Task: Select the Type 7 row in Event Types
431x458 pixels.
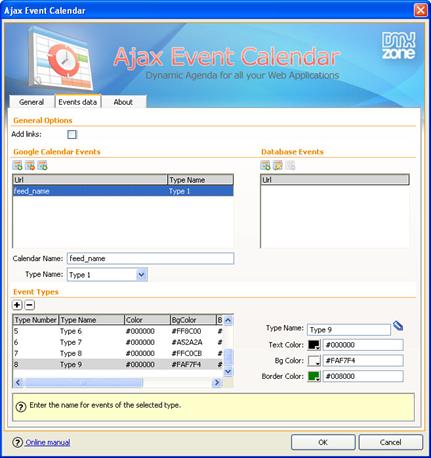Action: pyautogui.click(x=118, y=342)
